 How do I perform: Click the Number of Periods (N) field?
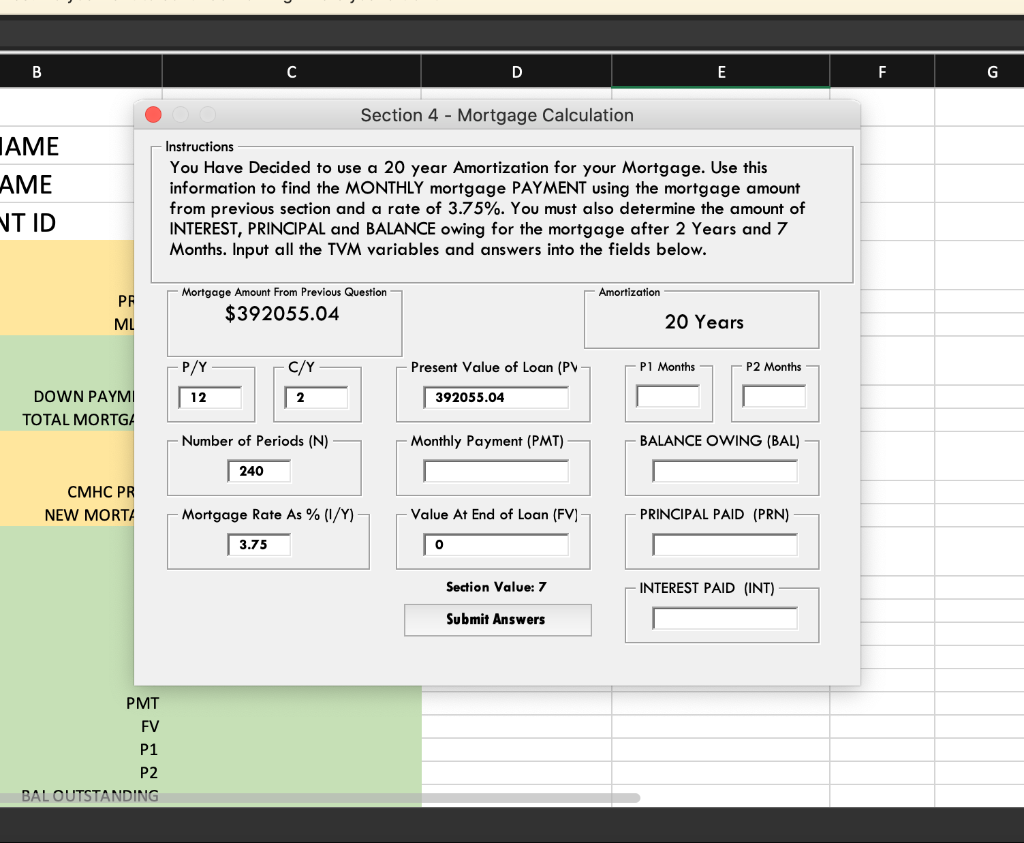coord(259,471)
